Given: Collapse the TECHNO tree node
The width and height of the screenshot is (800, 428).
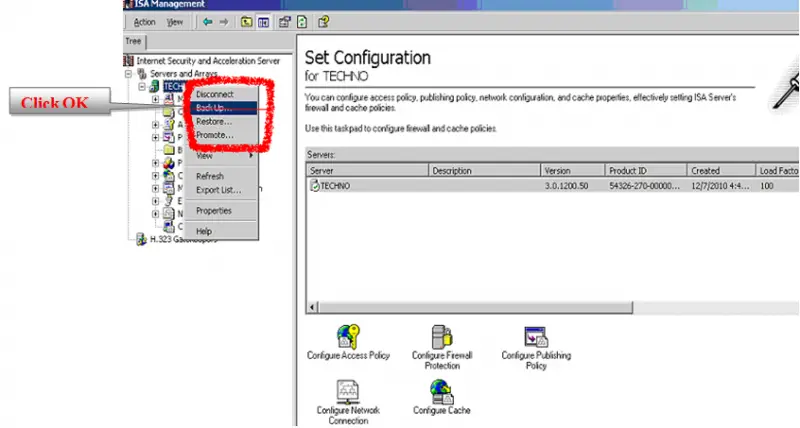Looking at the screenshot, I should 142,87.
